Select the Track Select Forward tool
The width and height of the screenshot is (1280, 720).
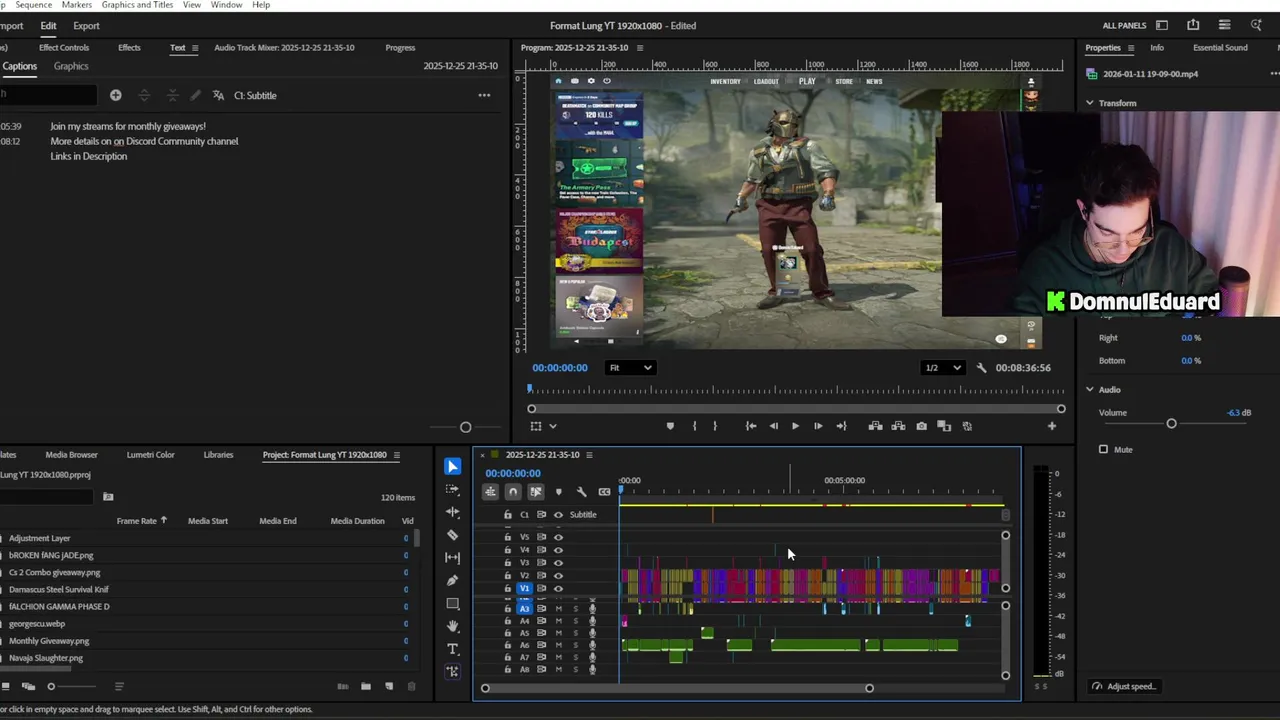click(453, 489)
